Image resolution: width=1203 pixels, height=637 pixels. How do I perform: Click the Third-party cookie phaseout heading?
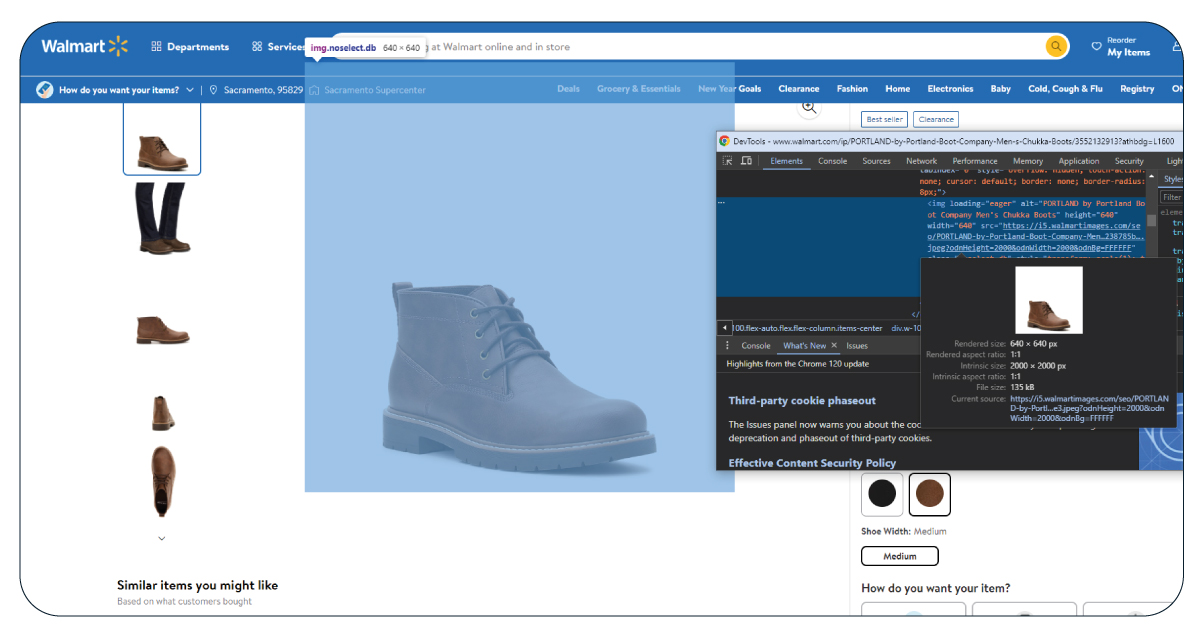[x=802, y=401]
